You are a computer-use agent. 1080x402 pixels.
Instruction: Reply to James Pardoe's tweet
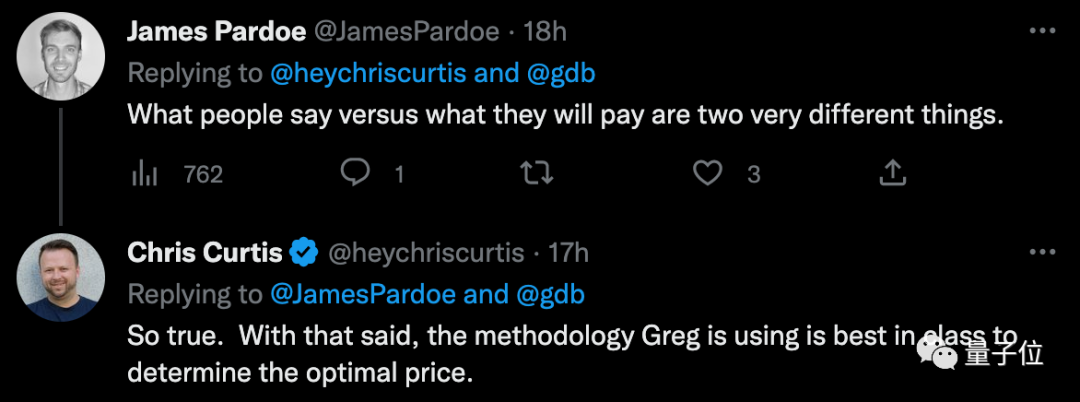coord(356,174)
